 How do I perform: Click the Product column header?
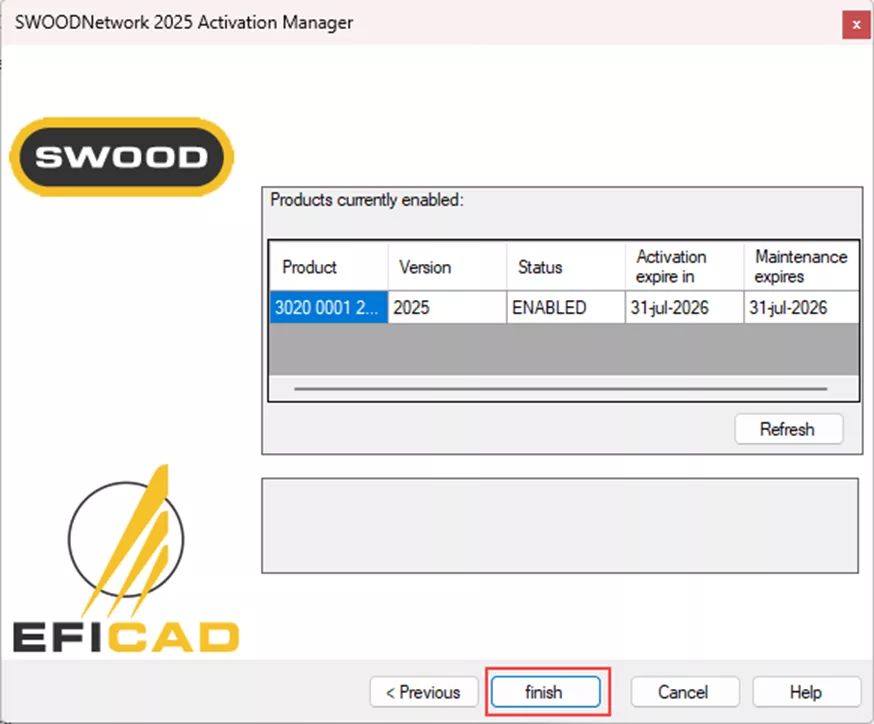click(x=328, y=267)
